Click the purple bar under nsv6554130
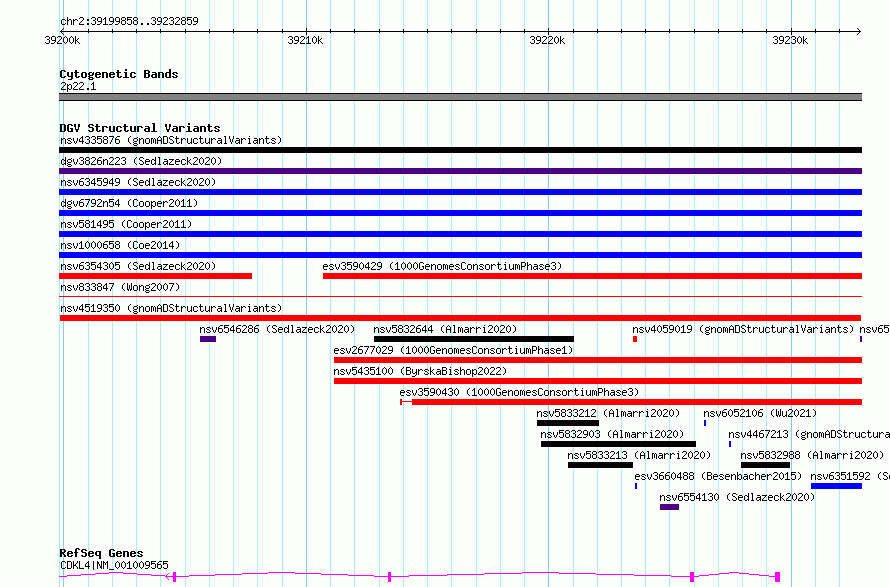Image resolution: width=890 pixels, height=587 pixels. click(x=669, y=508)
